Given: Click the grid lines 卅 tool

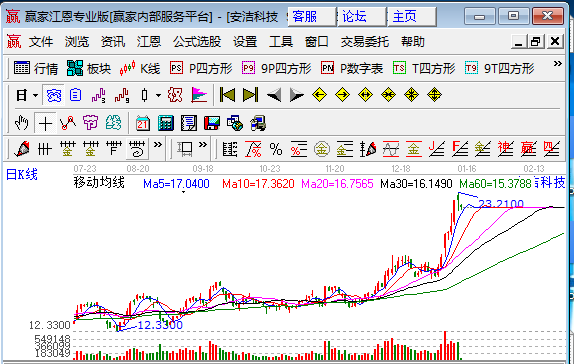Looking at the screenshot, I should [45, 149].
